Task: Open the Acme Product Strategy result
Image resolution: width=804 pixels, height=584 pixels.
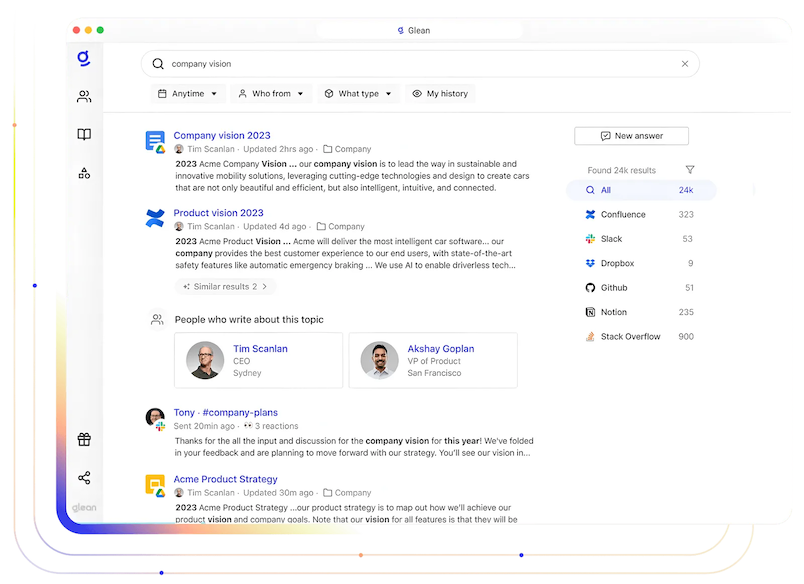Action: pyautogui.click(x=225, y=479)
